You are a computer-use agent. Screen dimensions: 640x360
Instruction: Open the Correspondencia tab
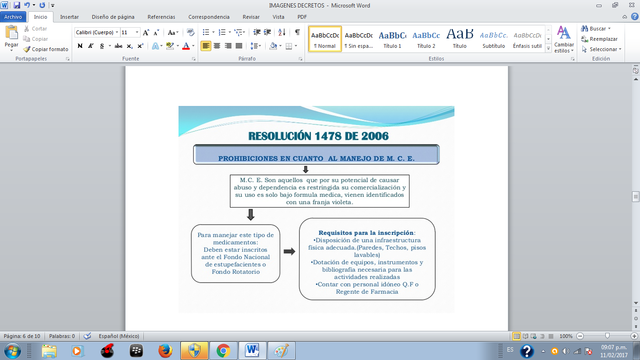click(x=209, y=17)
